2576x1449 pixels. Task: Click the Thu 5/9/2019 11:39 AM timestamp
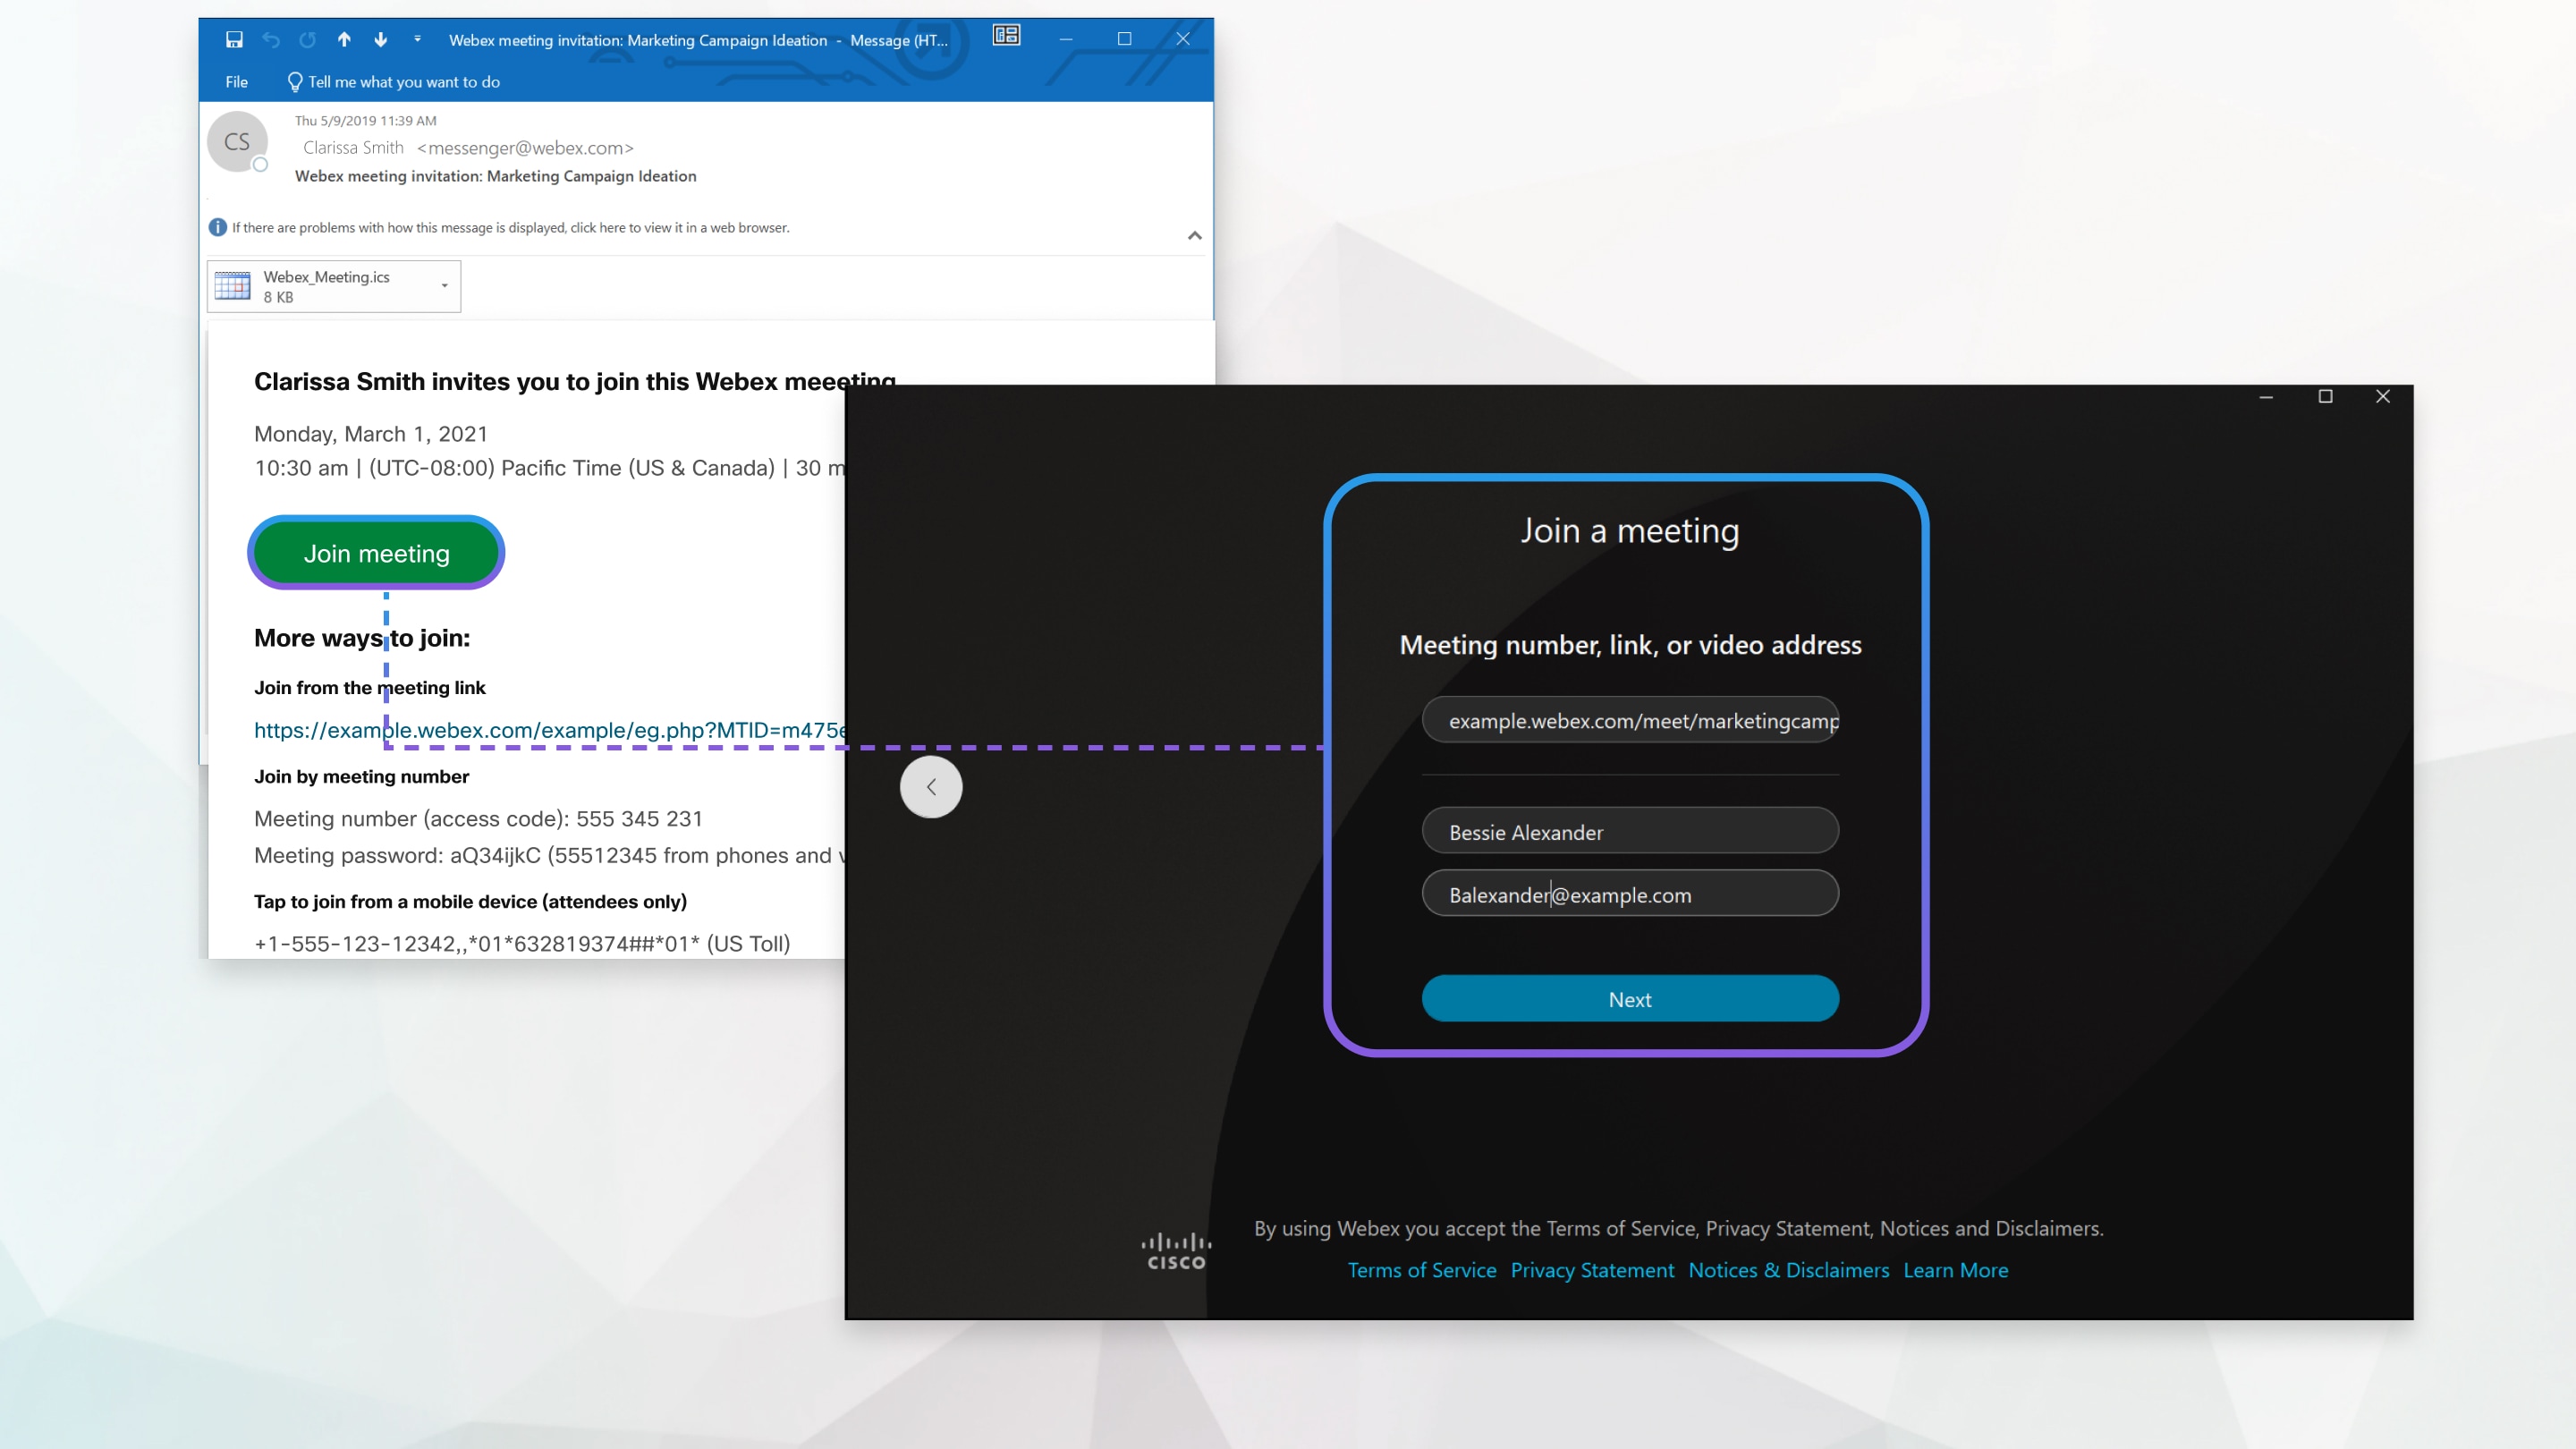pyautogui.click(x=365, y=120)
